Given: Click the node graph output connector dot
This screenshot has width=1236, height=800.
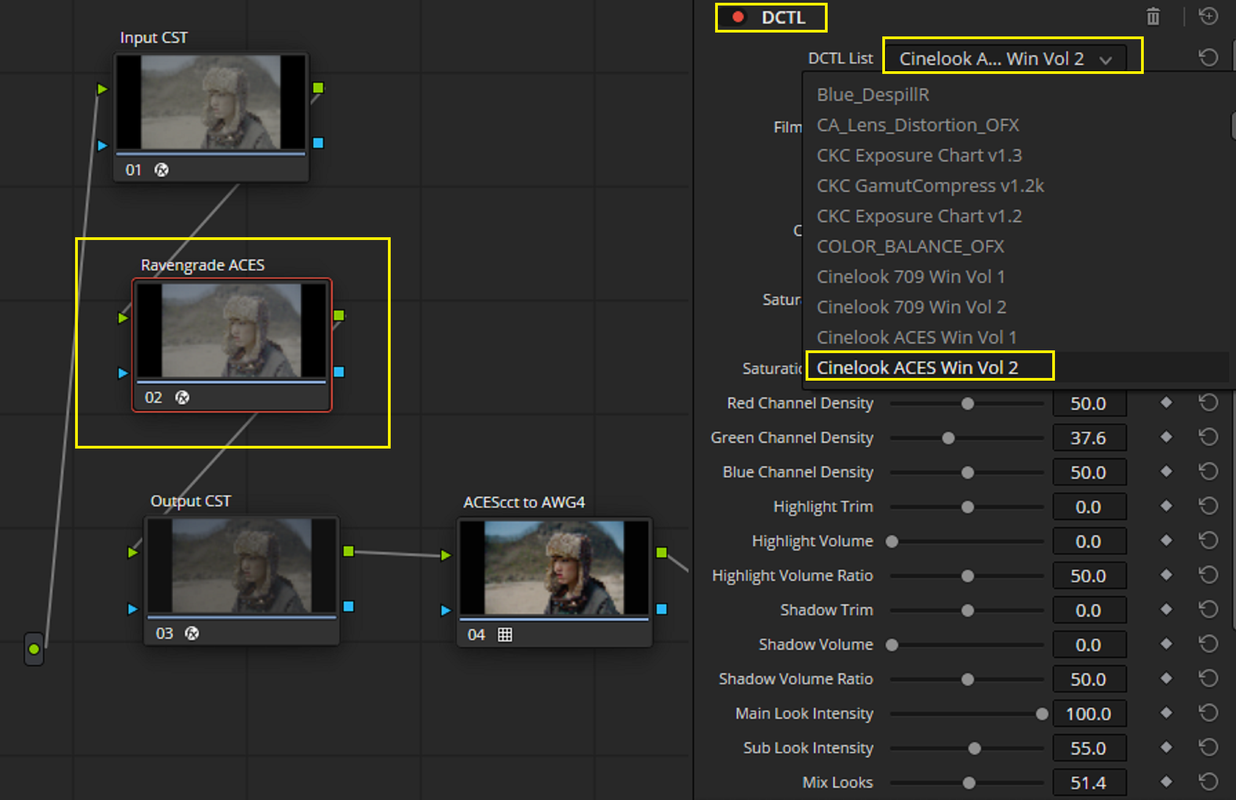Looking at the screenshot, I should [x=34, y=649].
